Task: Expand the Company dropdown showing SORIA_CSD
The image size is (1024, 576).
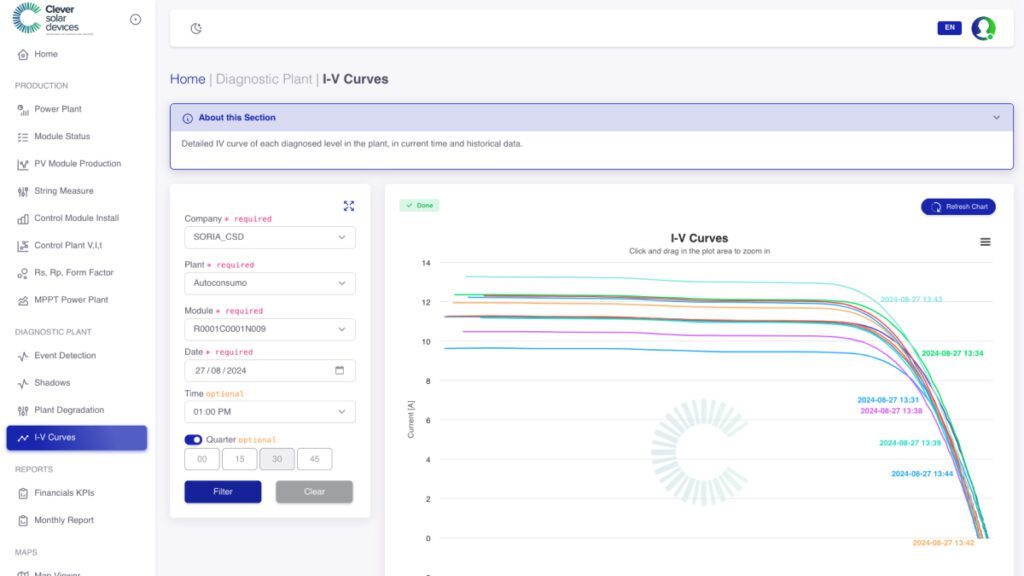Action: (270, 237)
